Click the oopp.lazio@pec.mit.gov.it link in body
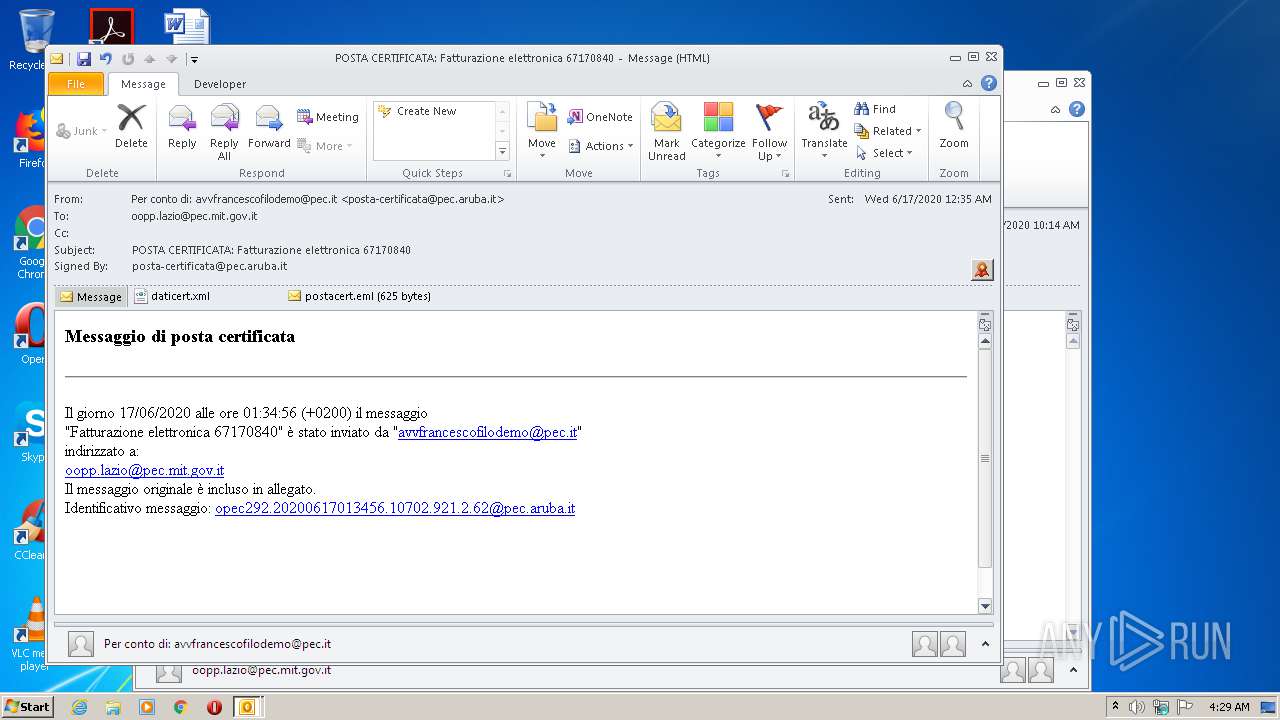The height and width of the screenshot is (720, 1280). click(x=145, y=471)
